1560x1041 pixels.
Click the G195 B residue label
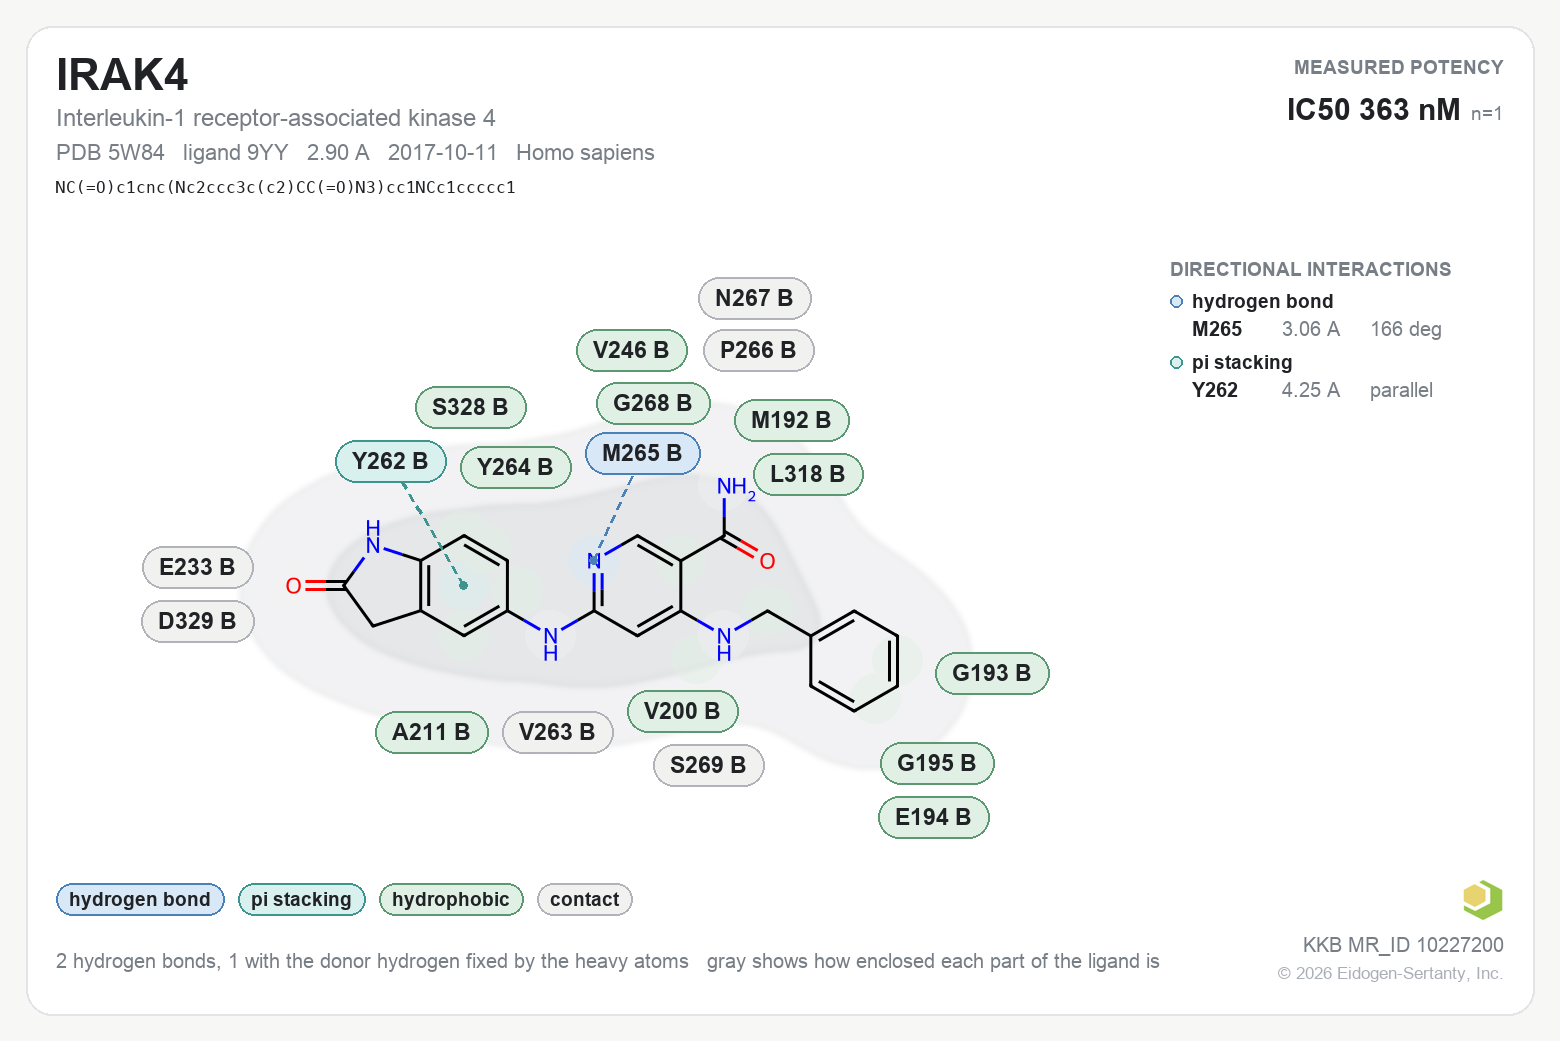937,763
